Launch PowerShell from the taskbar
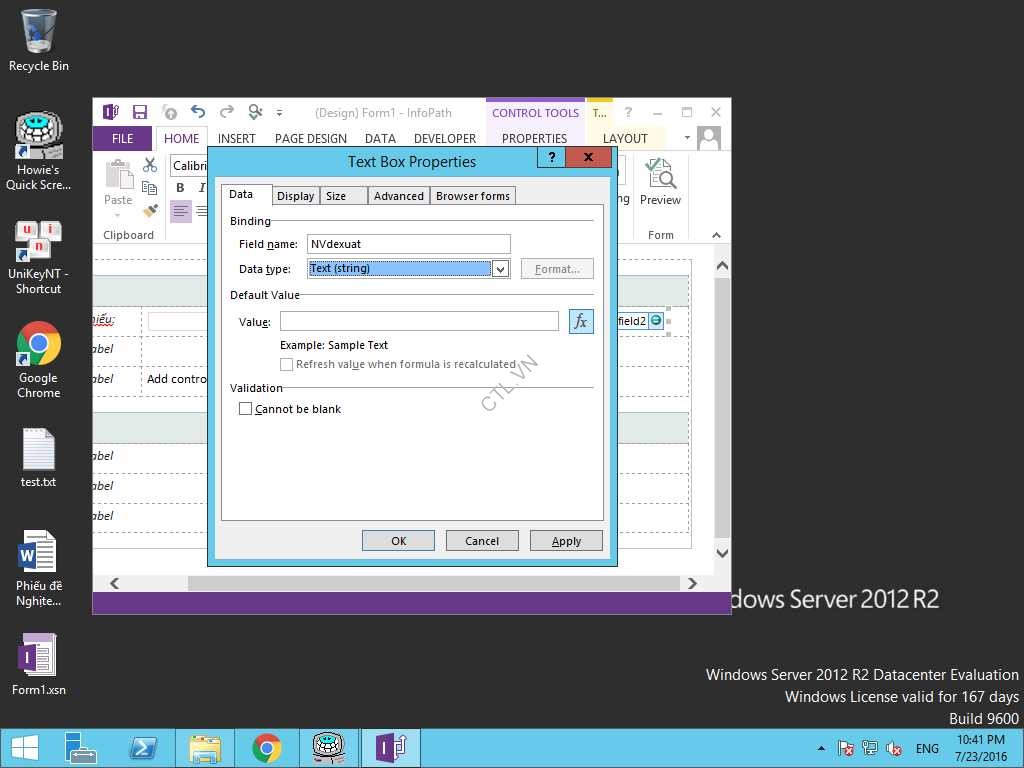The width and height of the screenshot is (1024, 768). pyautogui.click(x=143, y=748)
